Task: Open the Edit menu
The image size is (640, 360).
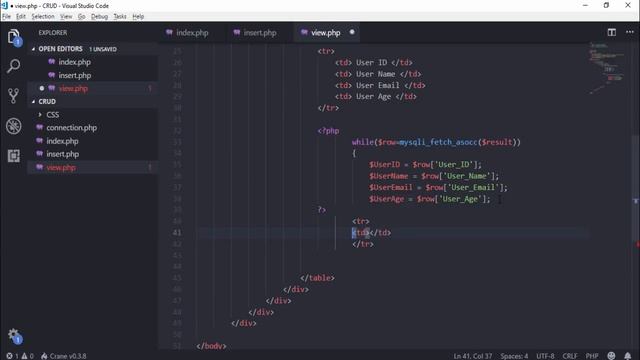Action: (x=21, y=16)
